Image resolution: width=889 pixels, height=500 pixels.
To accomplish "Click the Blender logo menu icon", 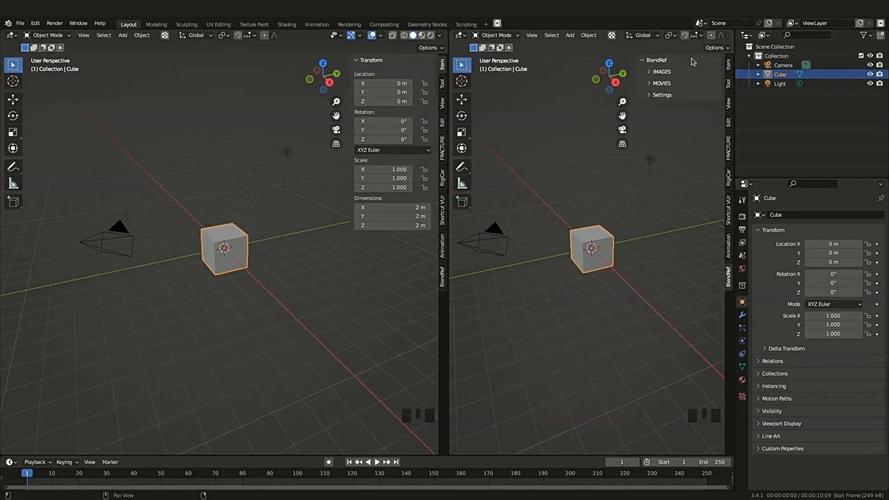I will point(8,23).
